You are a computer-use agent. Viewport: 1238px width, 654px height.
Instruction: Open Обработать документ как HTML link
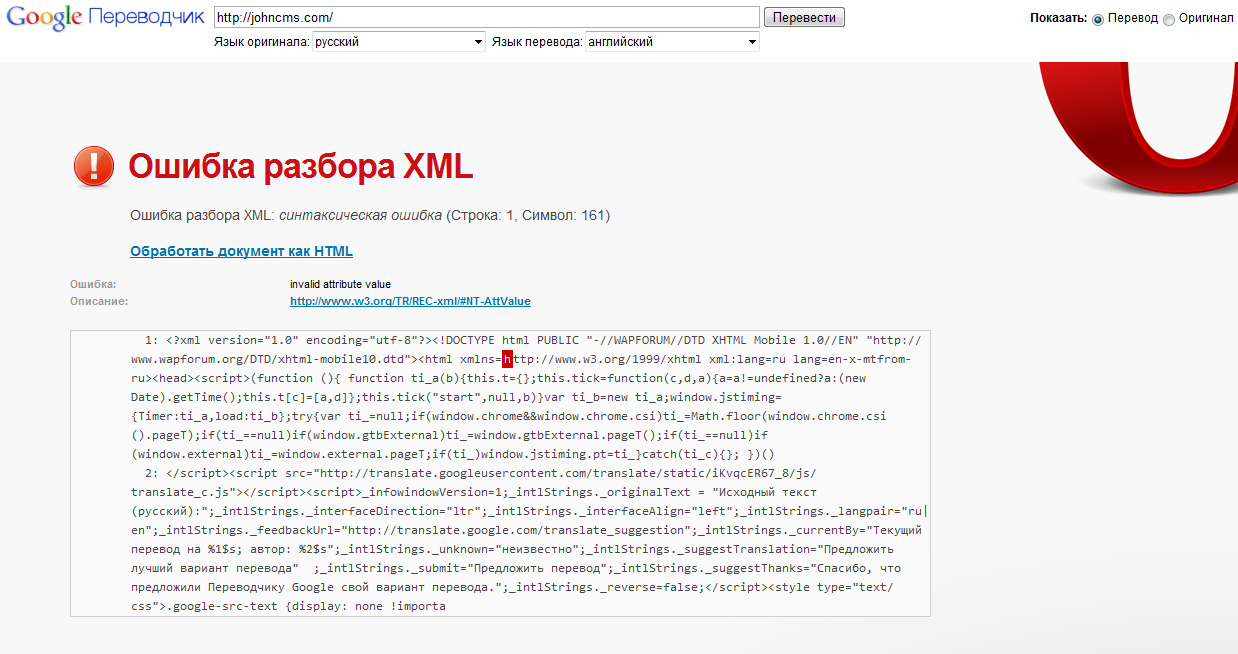[x=241, y=251]
